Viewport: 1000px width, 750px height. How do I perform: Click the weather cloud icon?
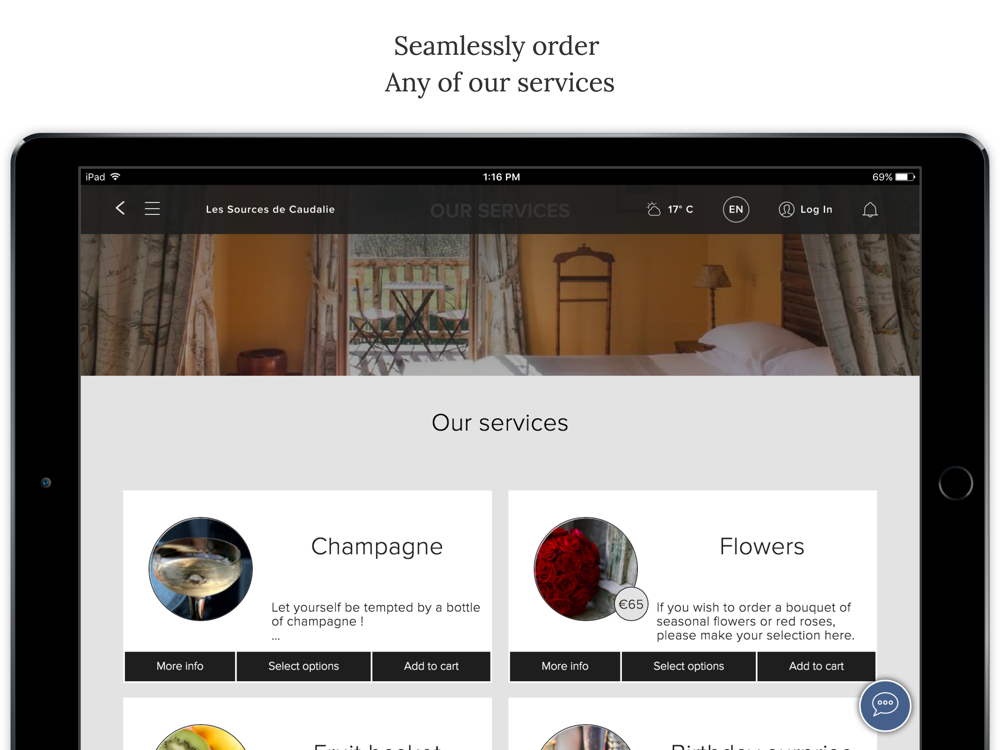(x=653, y=209)
